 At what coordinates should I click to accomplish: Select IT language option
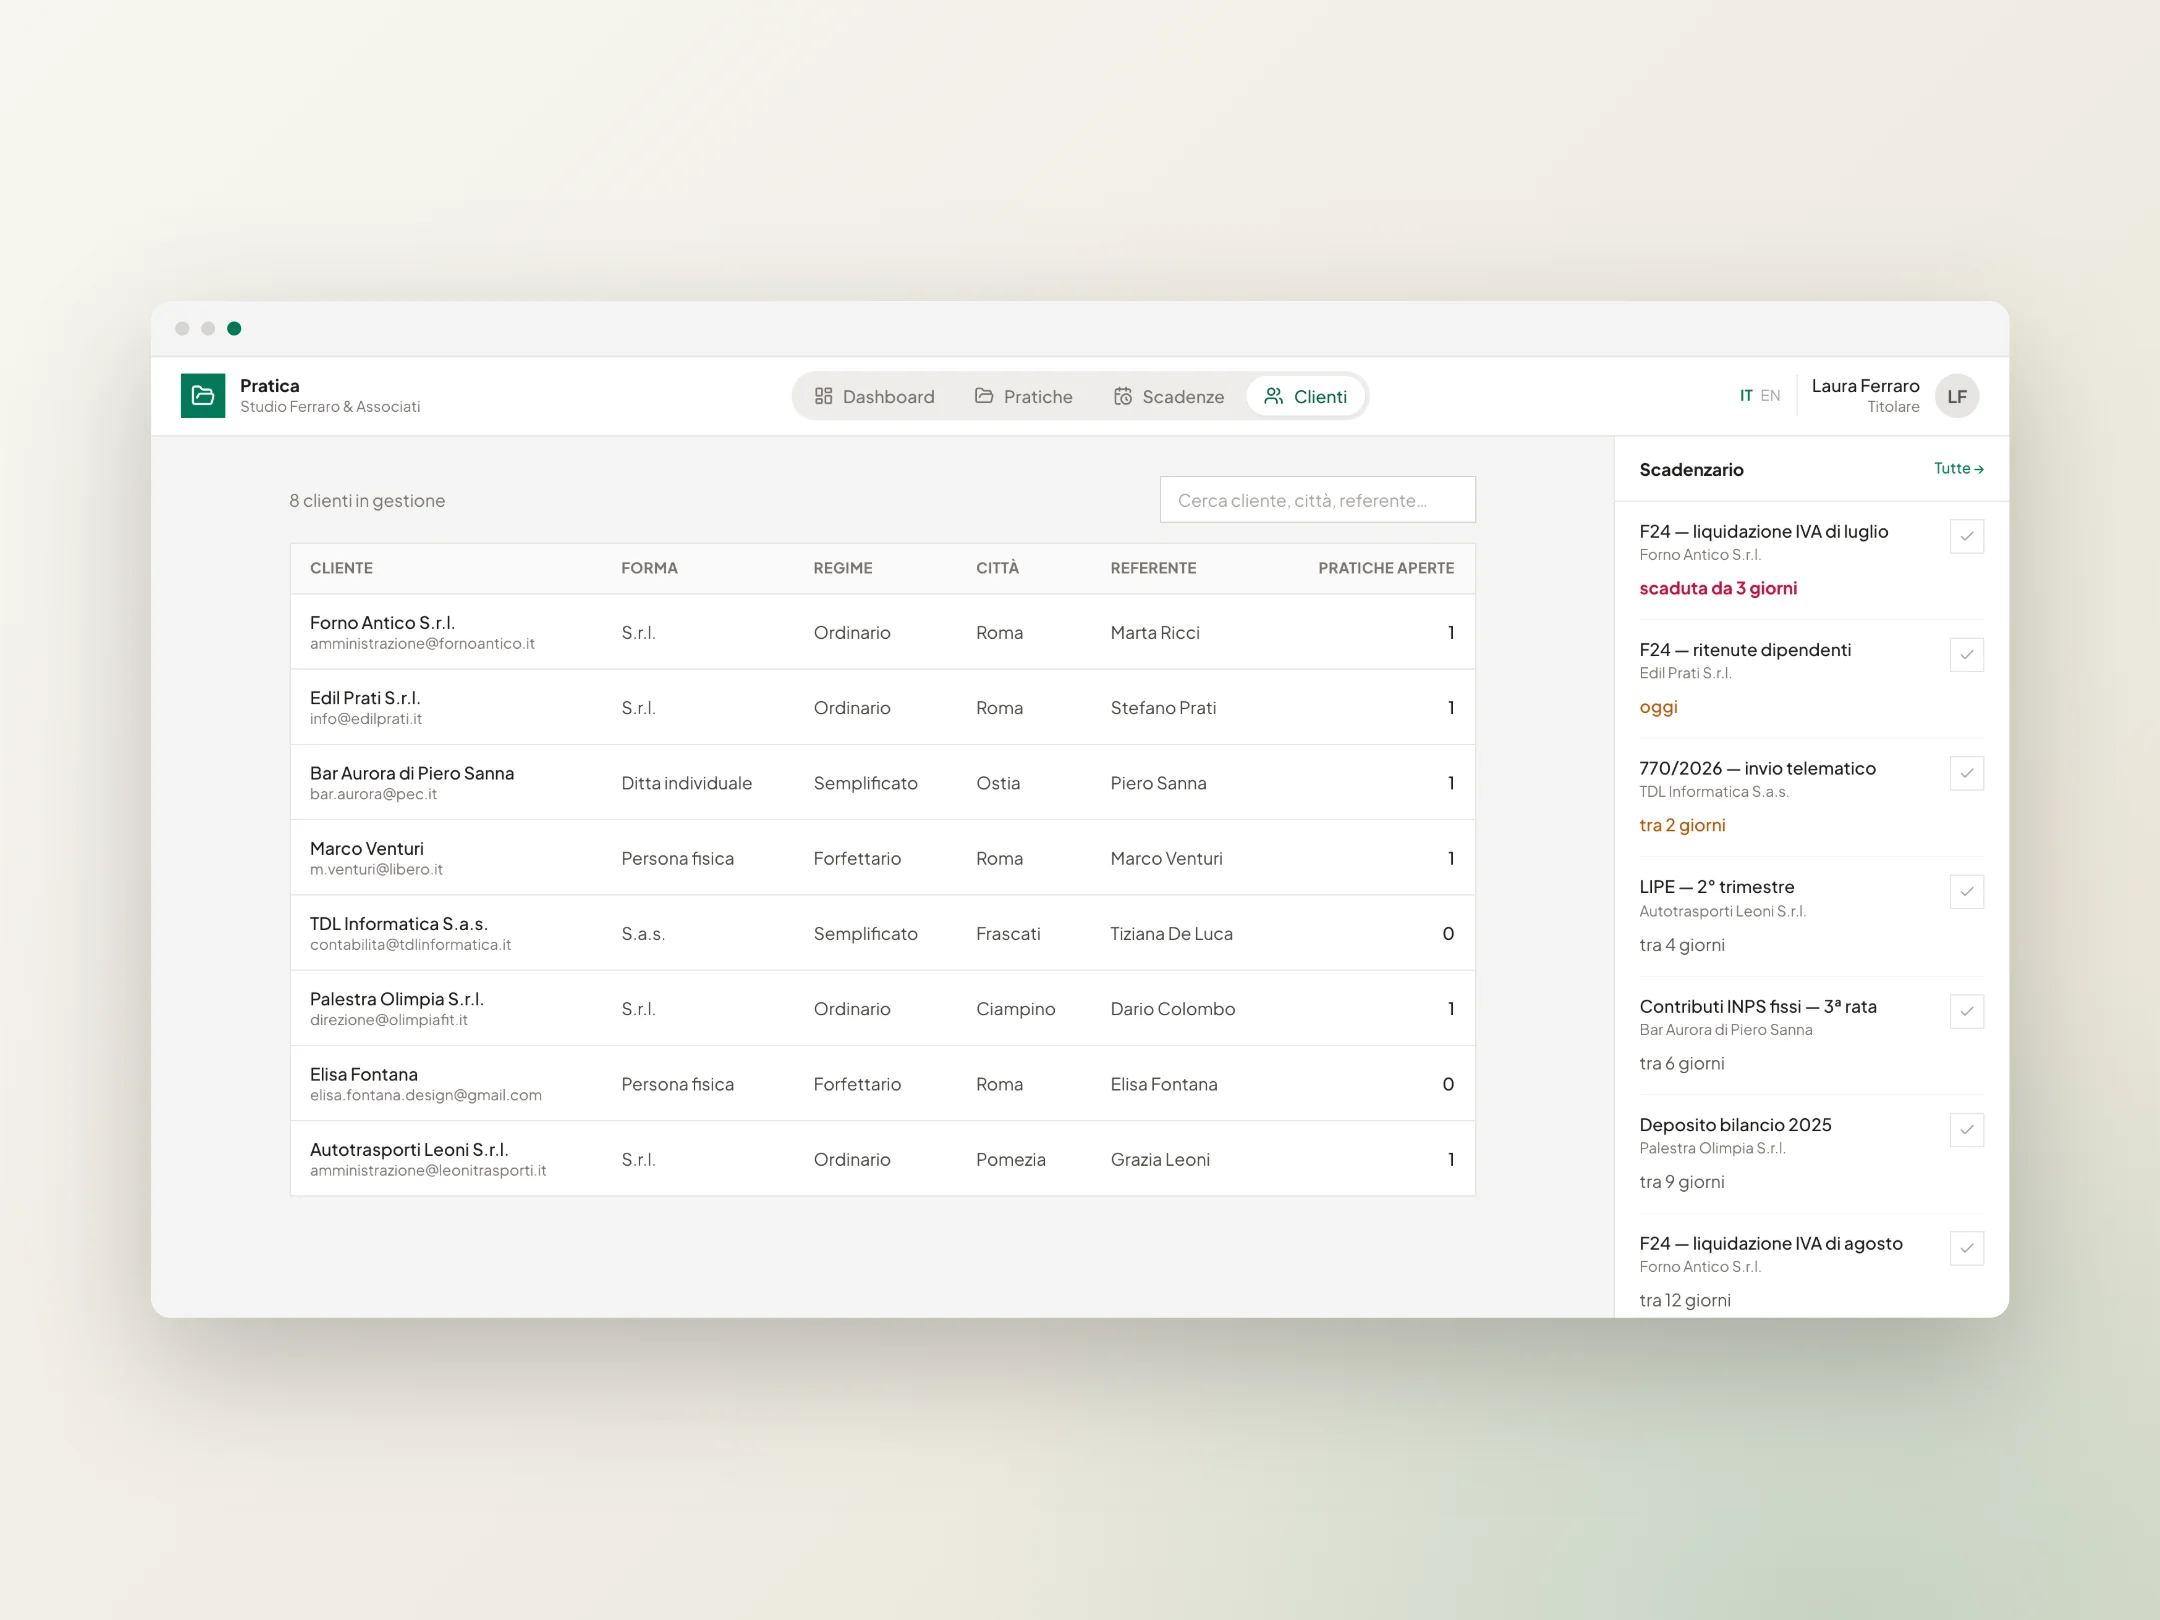[1746, 396]
